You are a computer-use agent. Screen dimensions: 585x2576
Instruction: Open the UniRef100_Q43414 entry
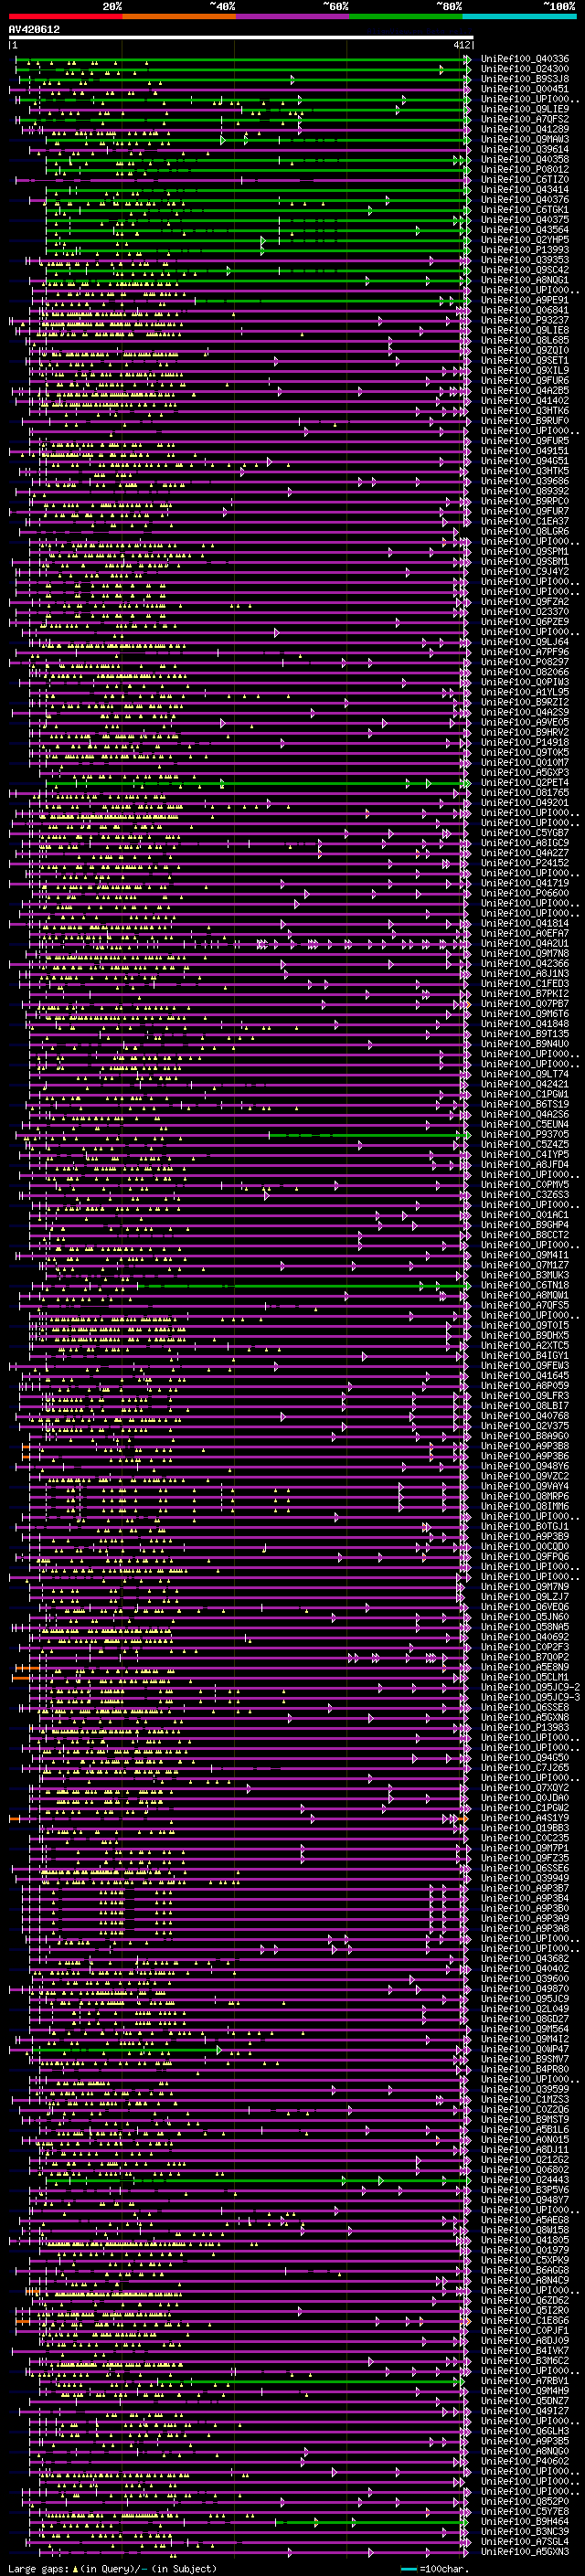point(525,190)
